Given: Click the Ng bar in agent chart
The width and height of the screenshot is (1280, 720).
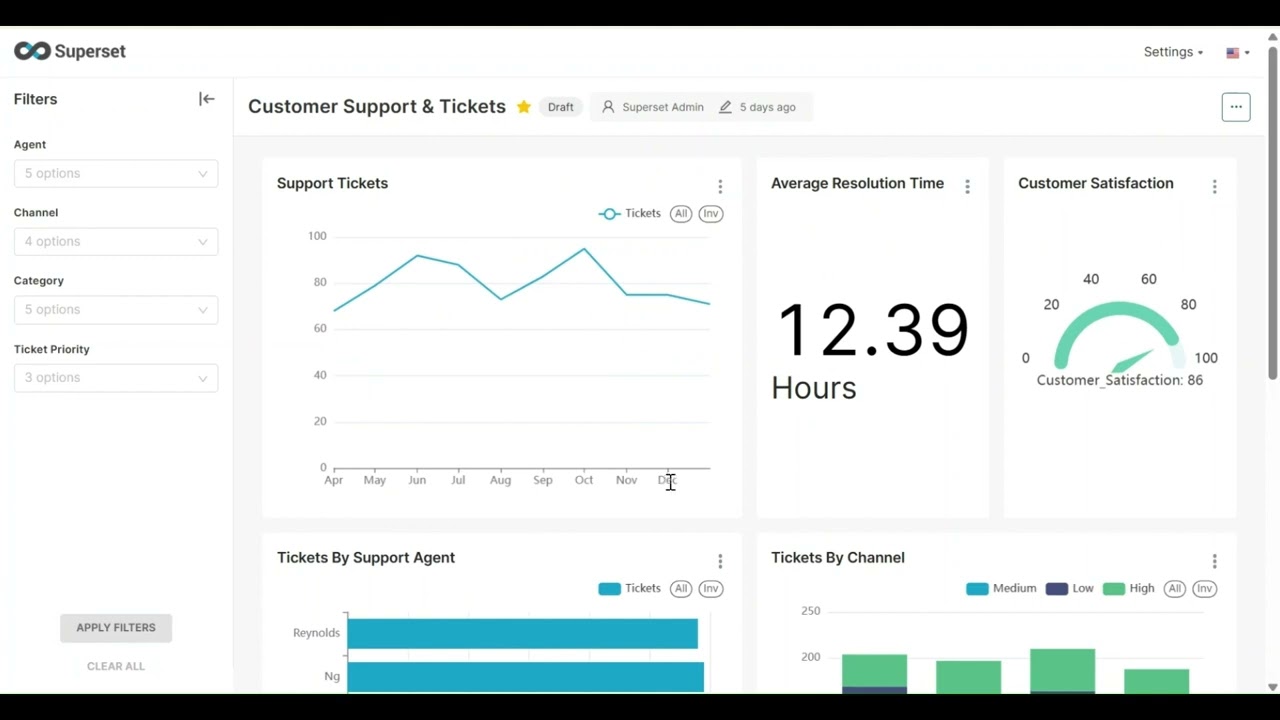Looking at the screenshot, I should click(525, 677).
